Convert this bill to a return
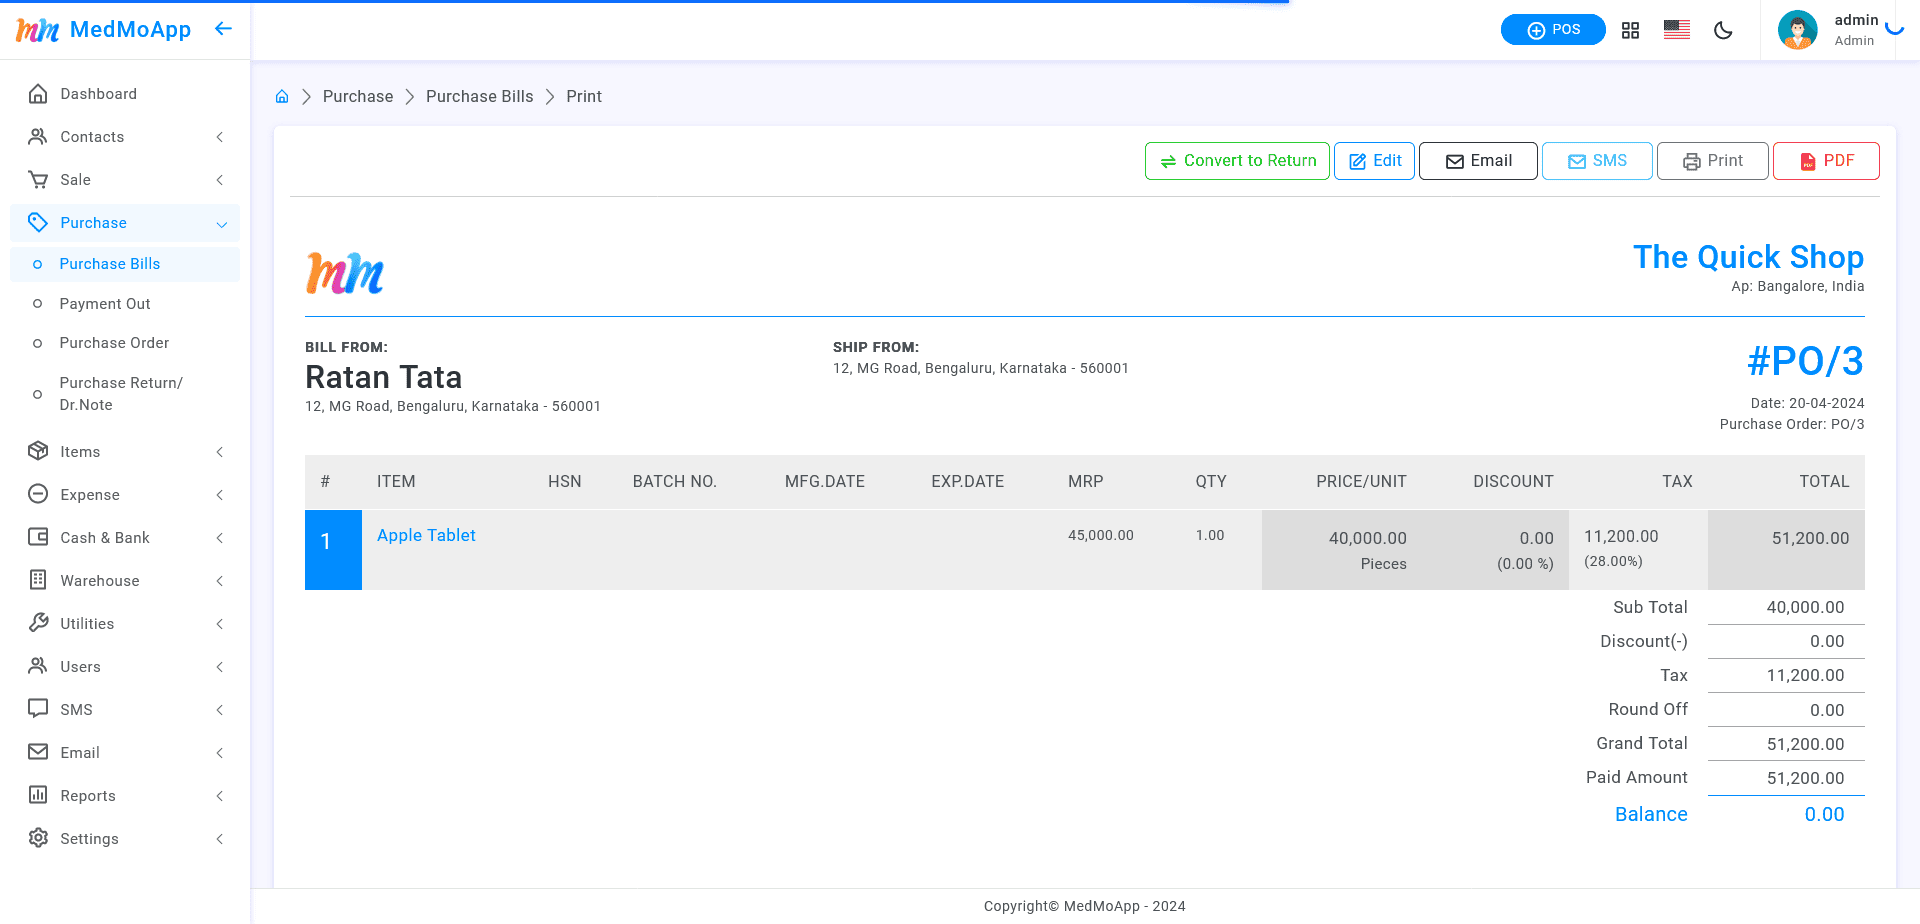 (x=1237, y=161)
